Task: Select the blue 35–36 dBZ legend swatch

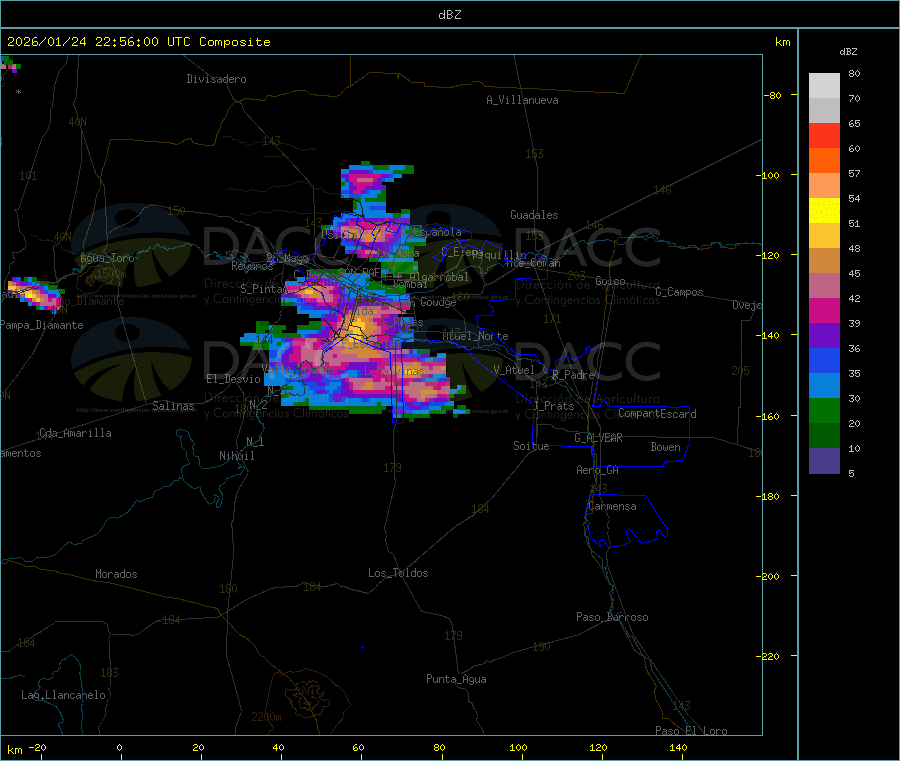Action: click(824, 361)
